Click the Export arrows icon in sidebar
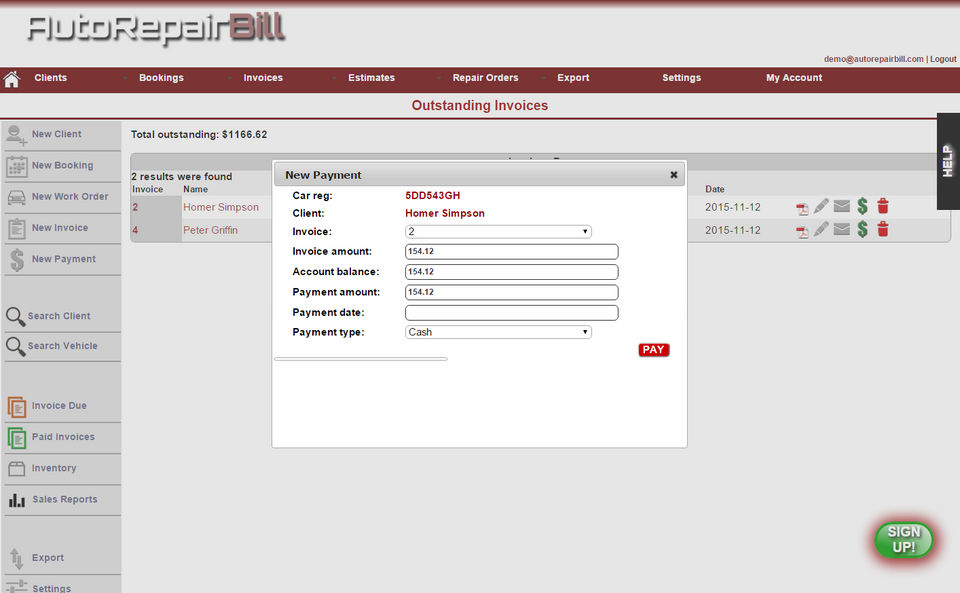Screen dimensions: 960x593 17,558
